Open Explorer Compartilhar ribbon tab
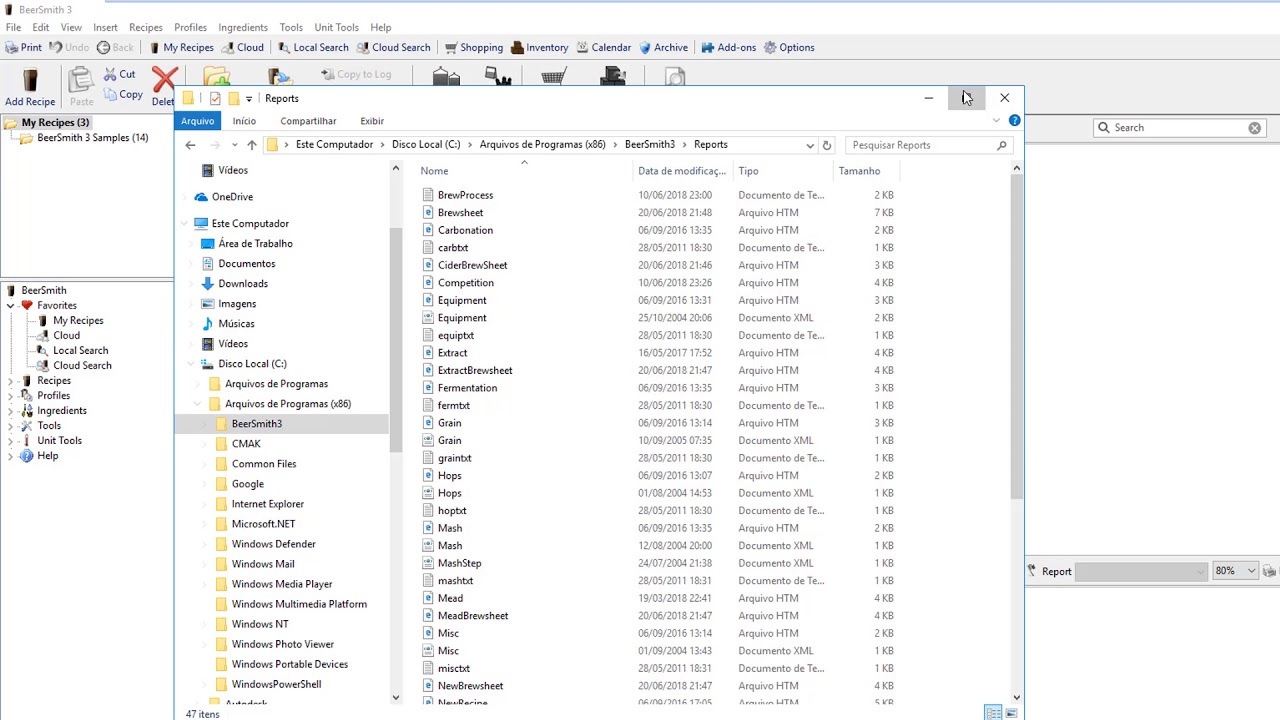Screen dimensions: 1280x720 point(308,121)
